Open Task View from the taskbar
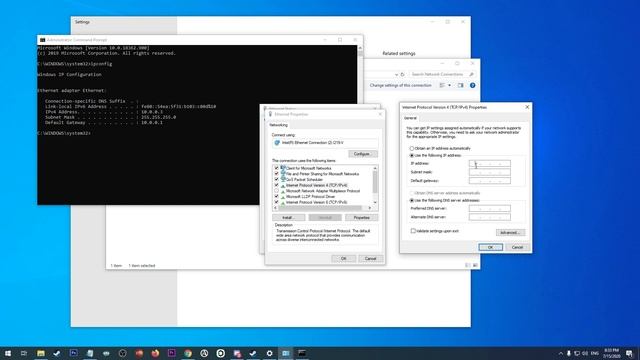 coord(24,353)
